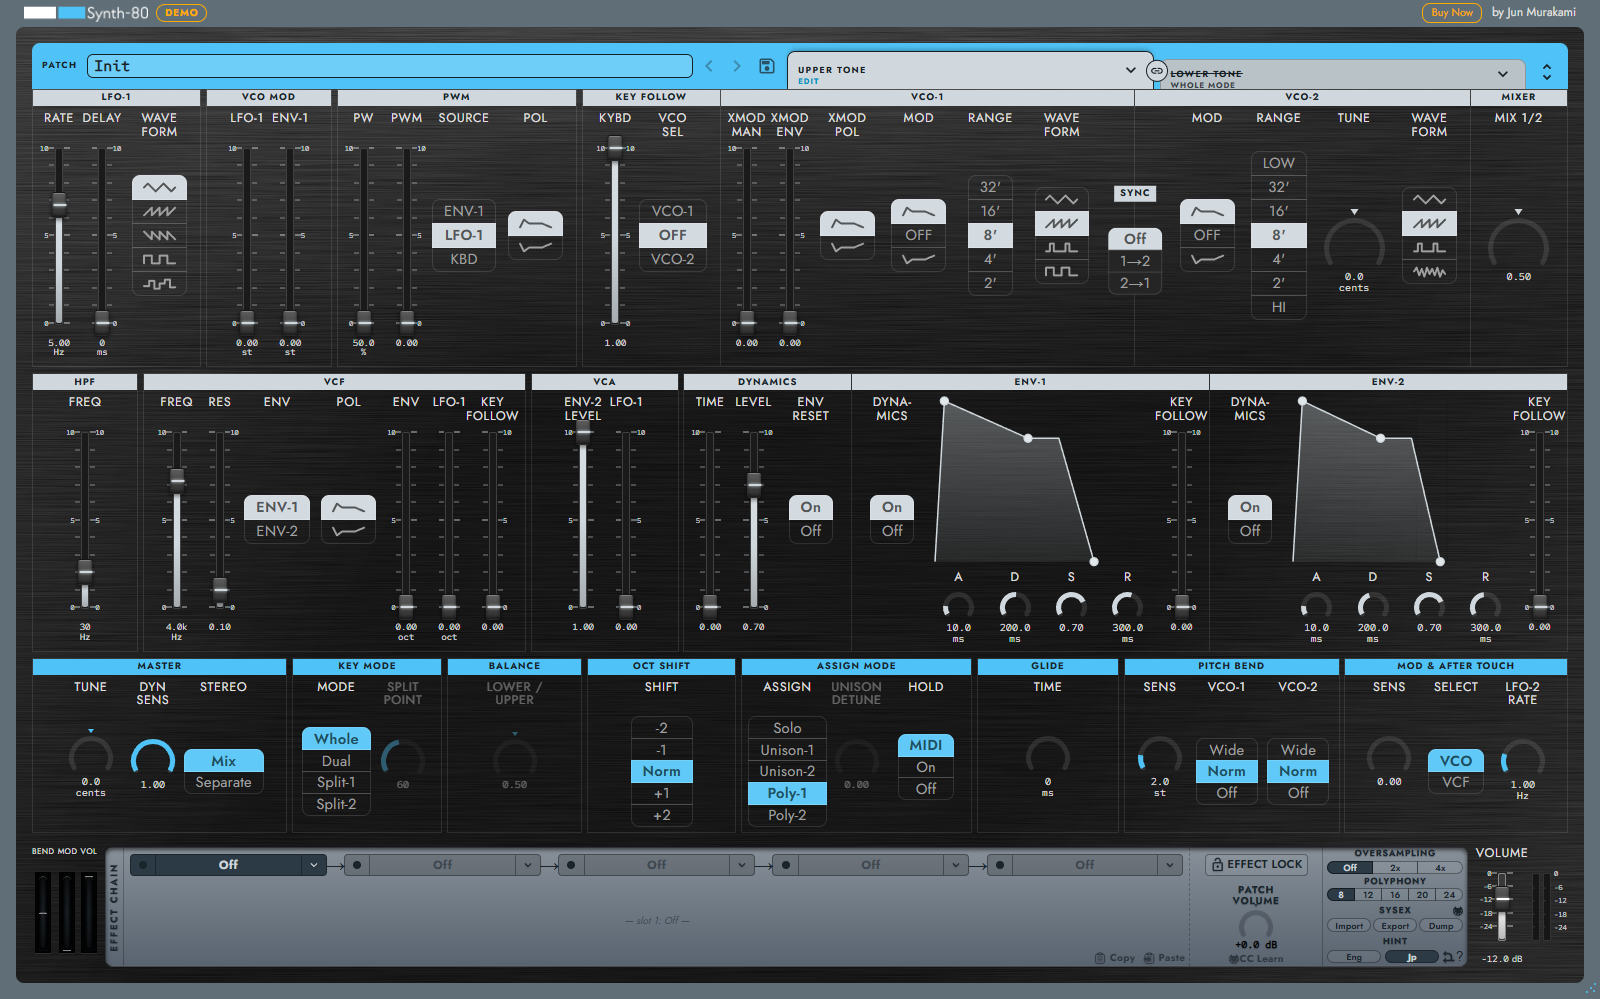Set PWM polarity to positive envelope shape
The height and width of the screenshot is (999, 1600).
coord(536,224)
